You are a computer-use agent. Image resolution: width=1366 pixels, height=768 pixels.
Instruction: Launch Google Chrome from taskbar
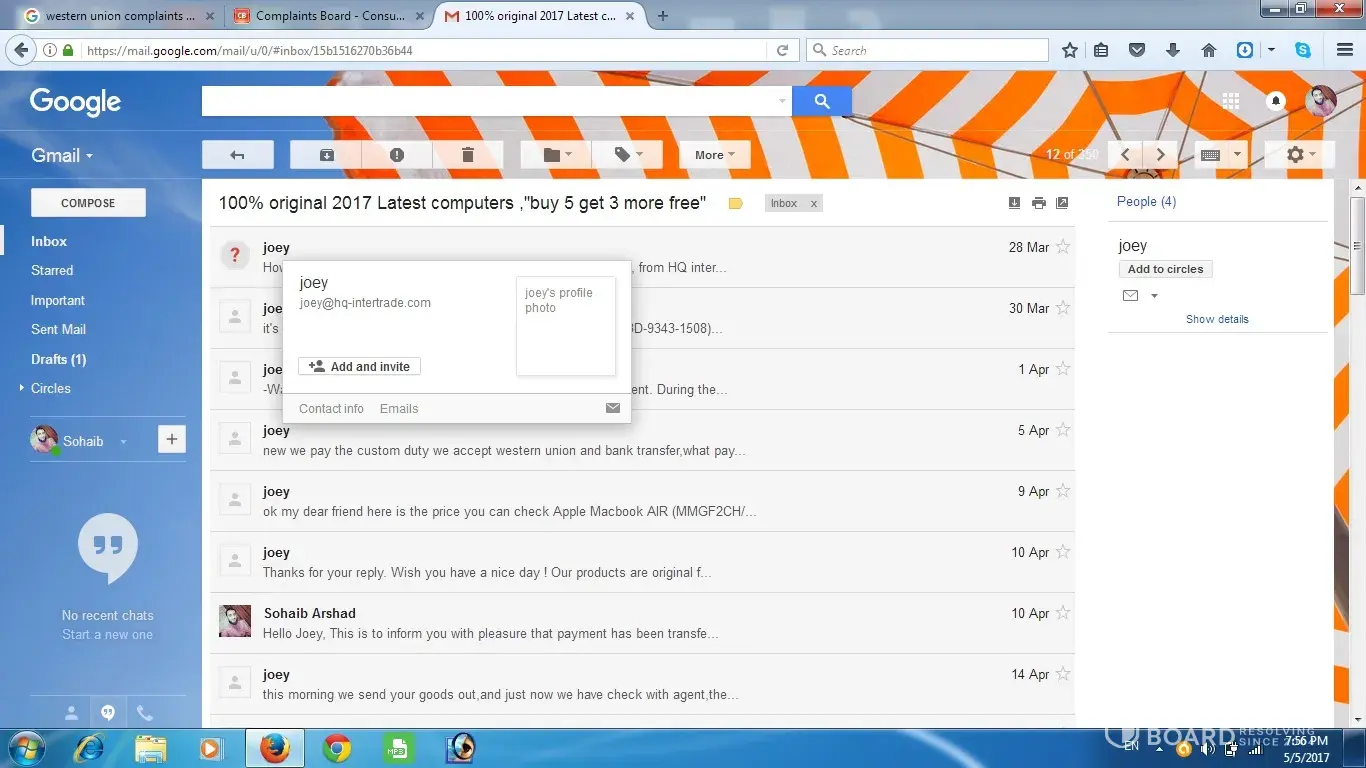[337, 747]
